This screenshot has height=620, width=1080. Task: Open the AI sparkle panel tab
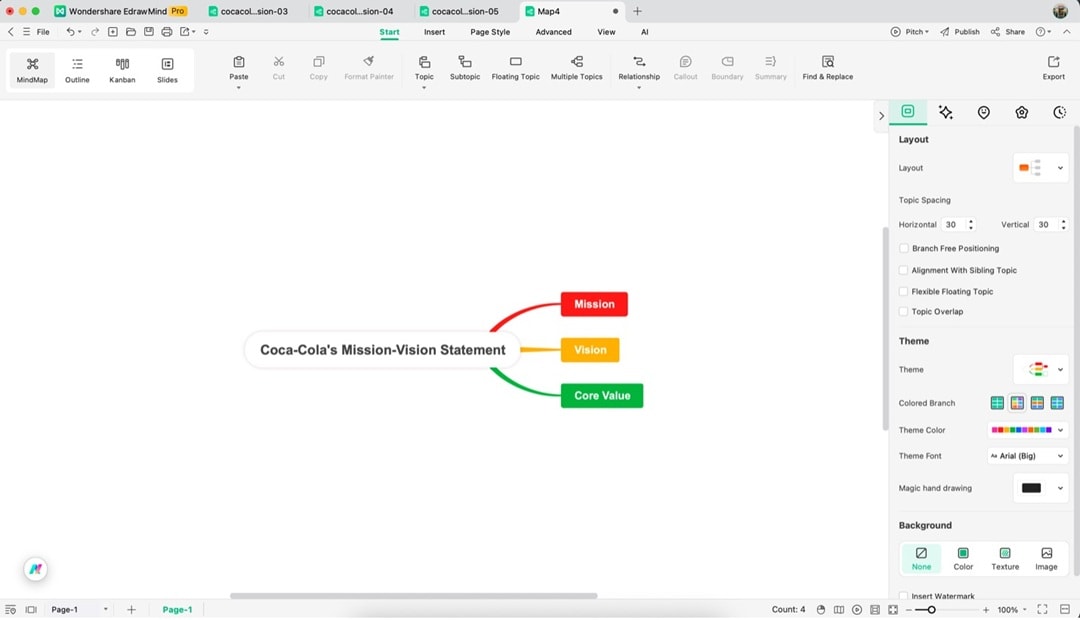[946, 112]
